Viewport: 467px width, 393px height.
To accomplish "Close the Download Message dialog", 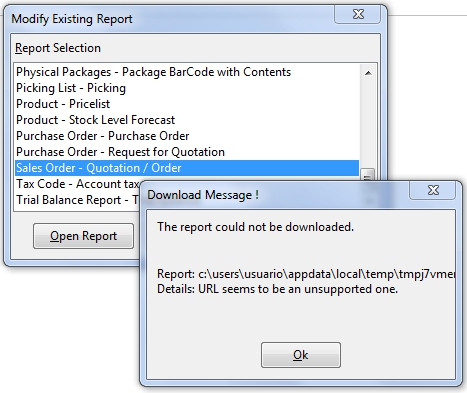I will [433, 190].
